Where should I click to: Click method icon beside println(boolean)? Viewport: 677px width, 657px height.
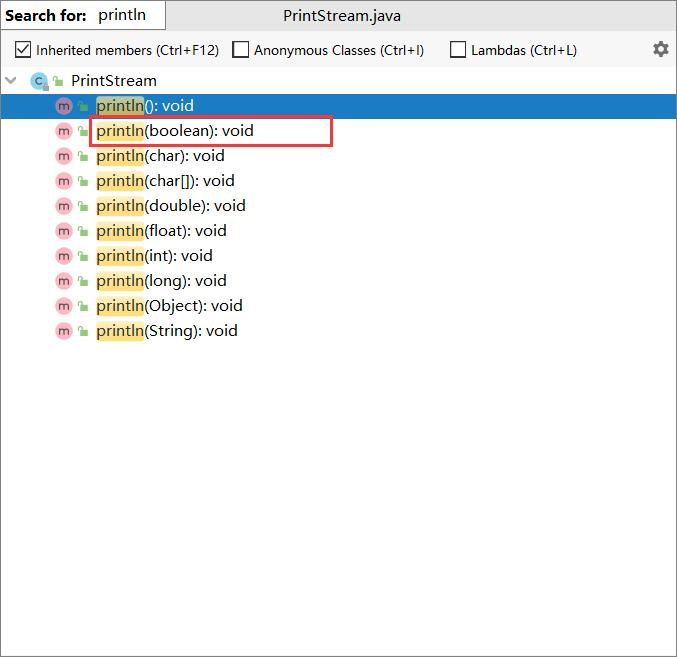[64, 131]
